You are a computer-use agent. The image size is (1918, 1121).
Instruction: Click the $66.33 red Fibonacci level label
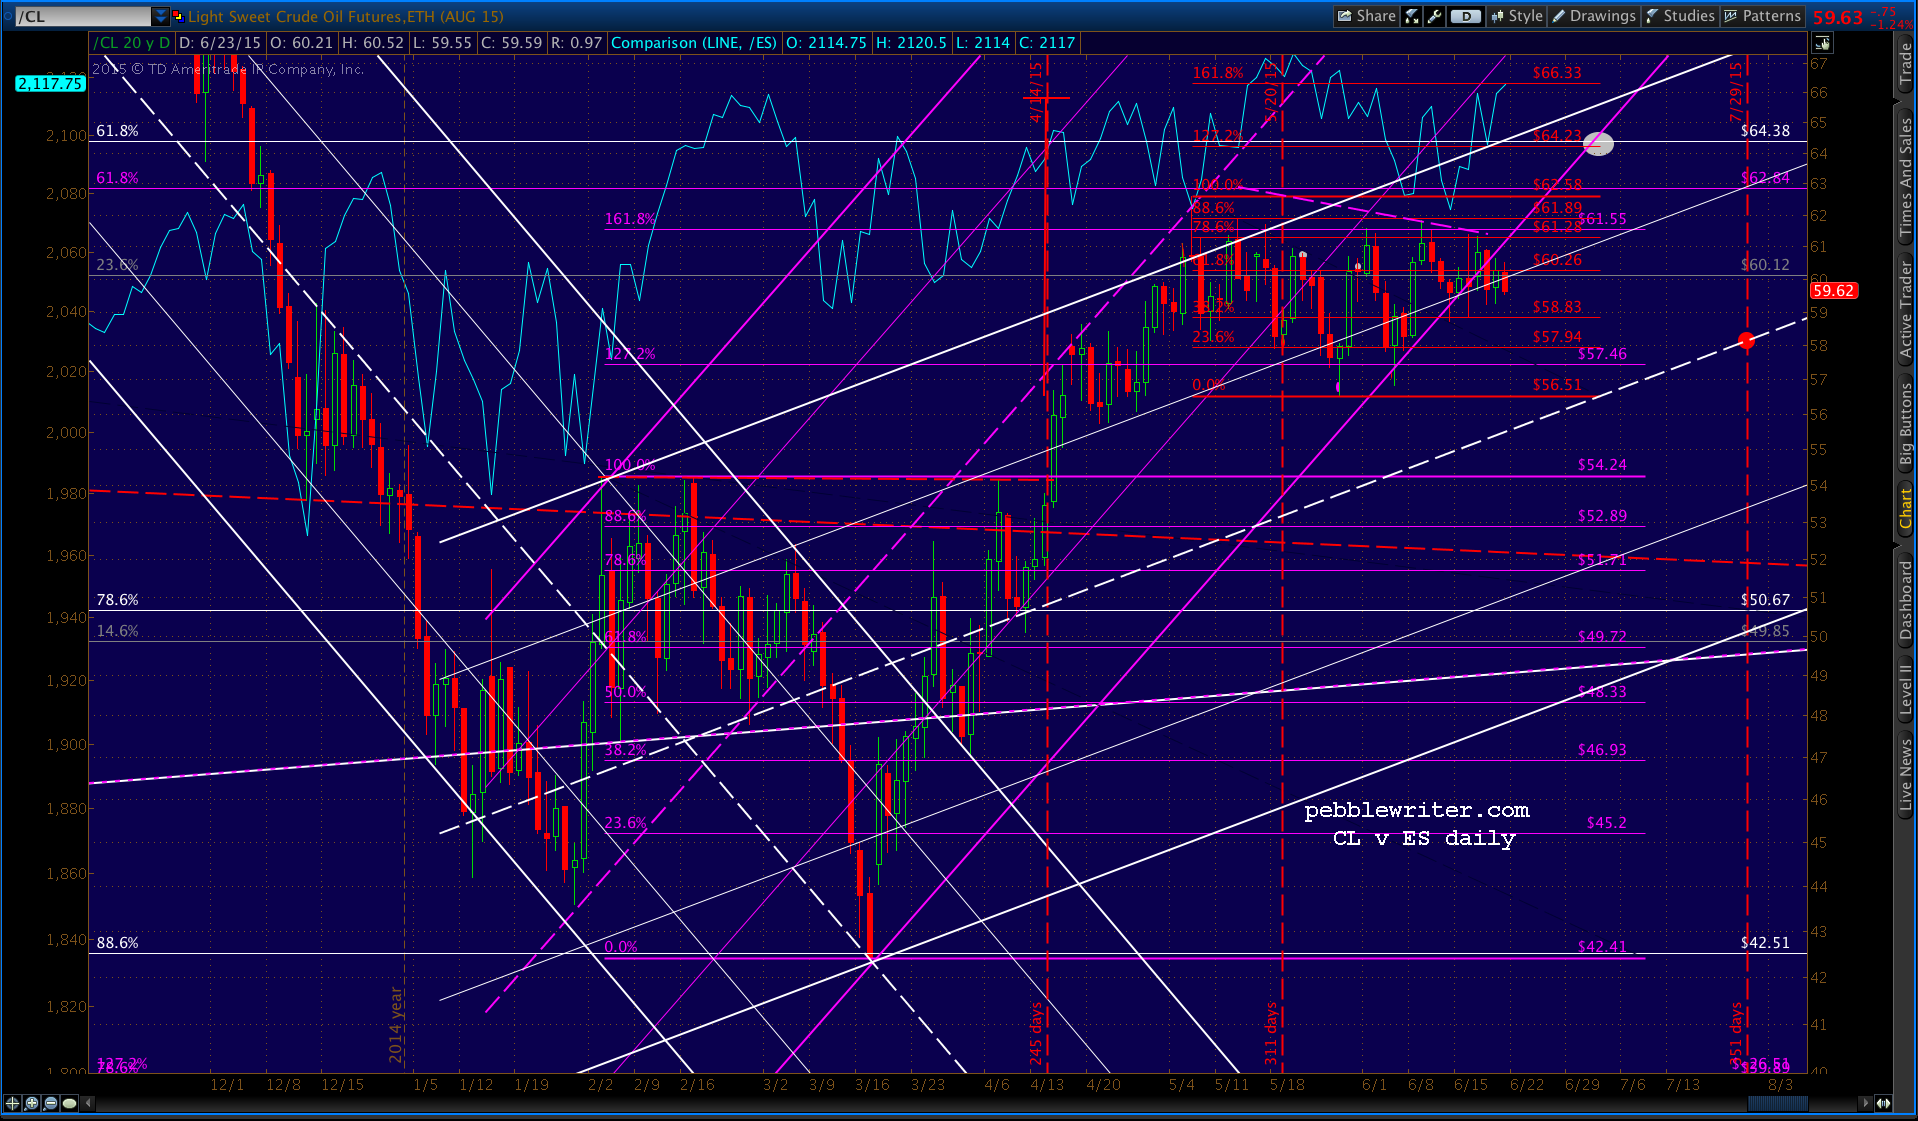(x=1557, y=73)
